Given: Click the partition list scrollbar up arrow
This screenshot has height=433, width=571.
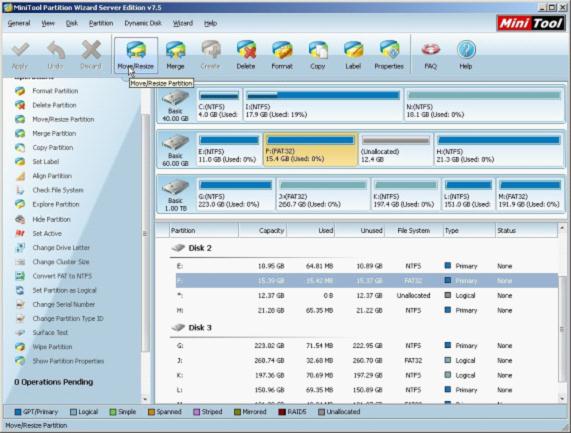Looking at the screenshot, I should tap(563, 228).
